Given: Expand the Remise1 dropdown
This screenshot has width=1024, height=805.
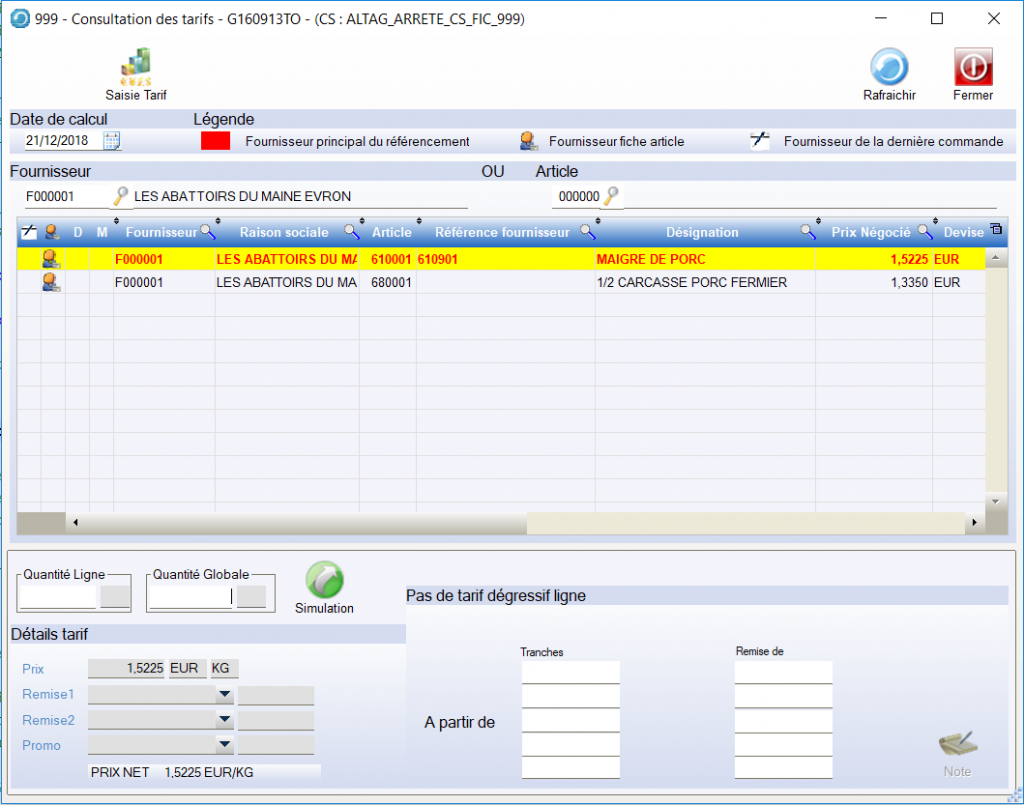Looking at the screenshot, I should 225,695.
